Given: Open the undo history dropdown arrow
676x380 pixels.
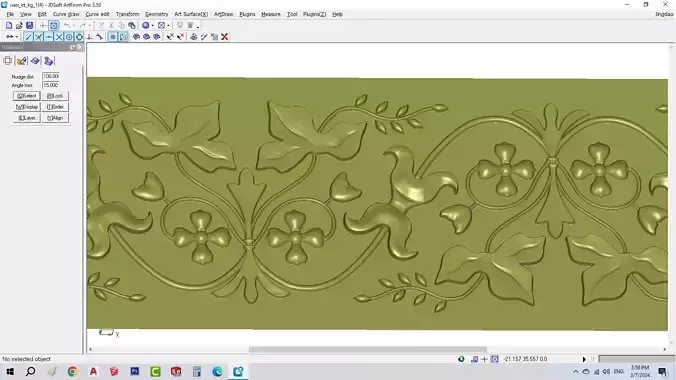Looking at the screenshot, I should [x=74, y=25].
